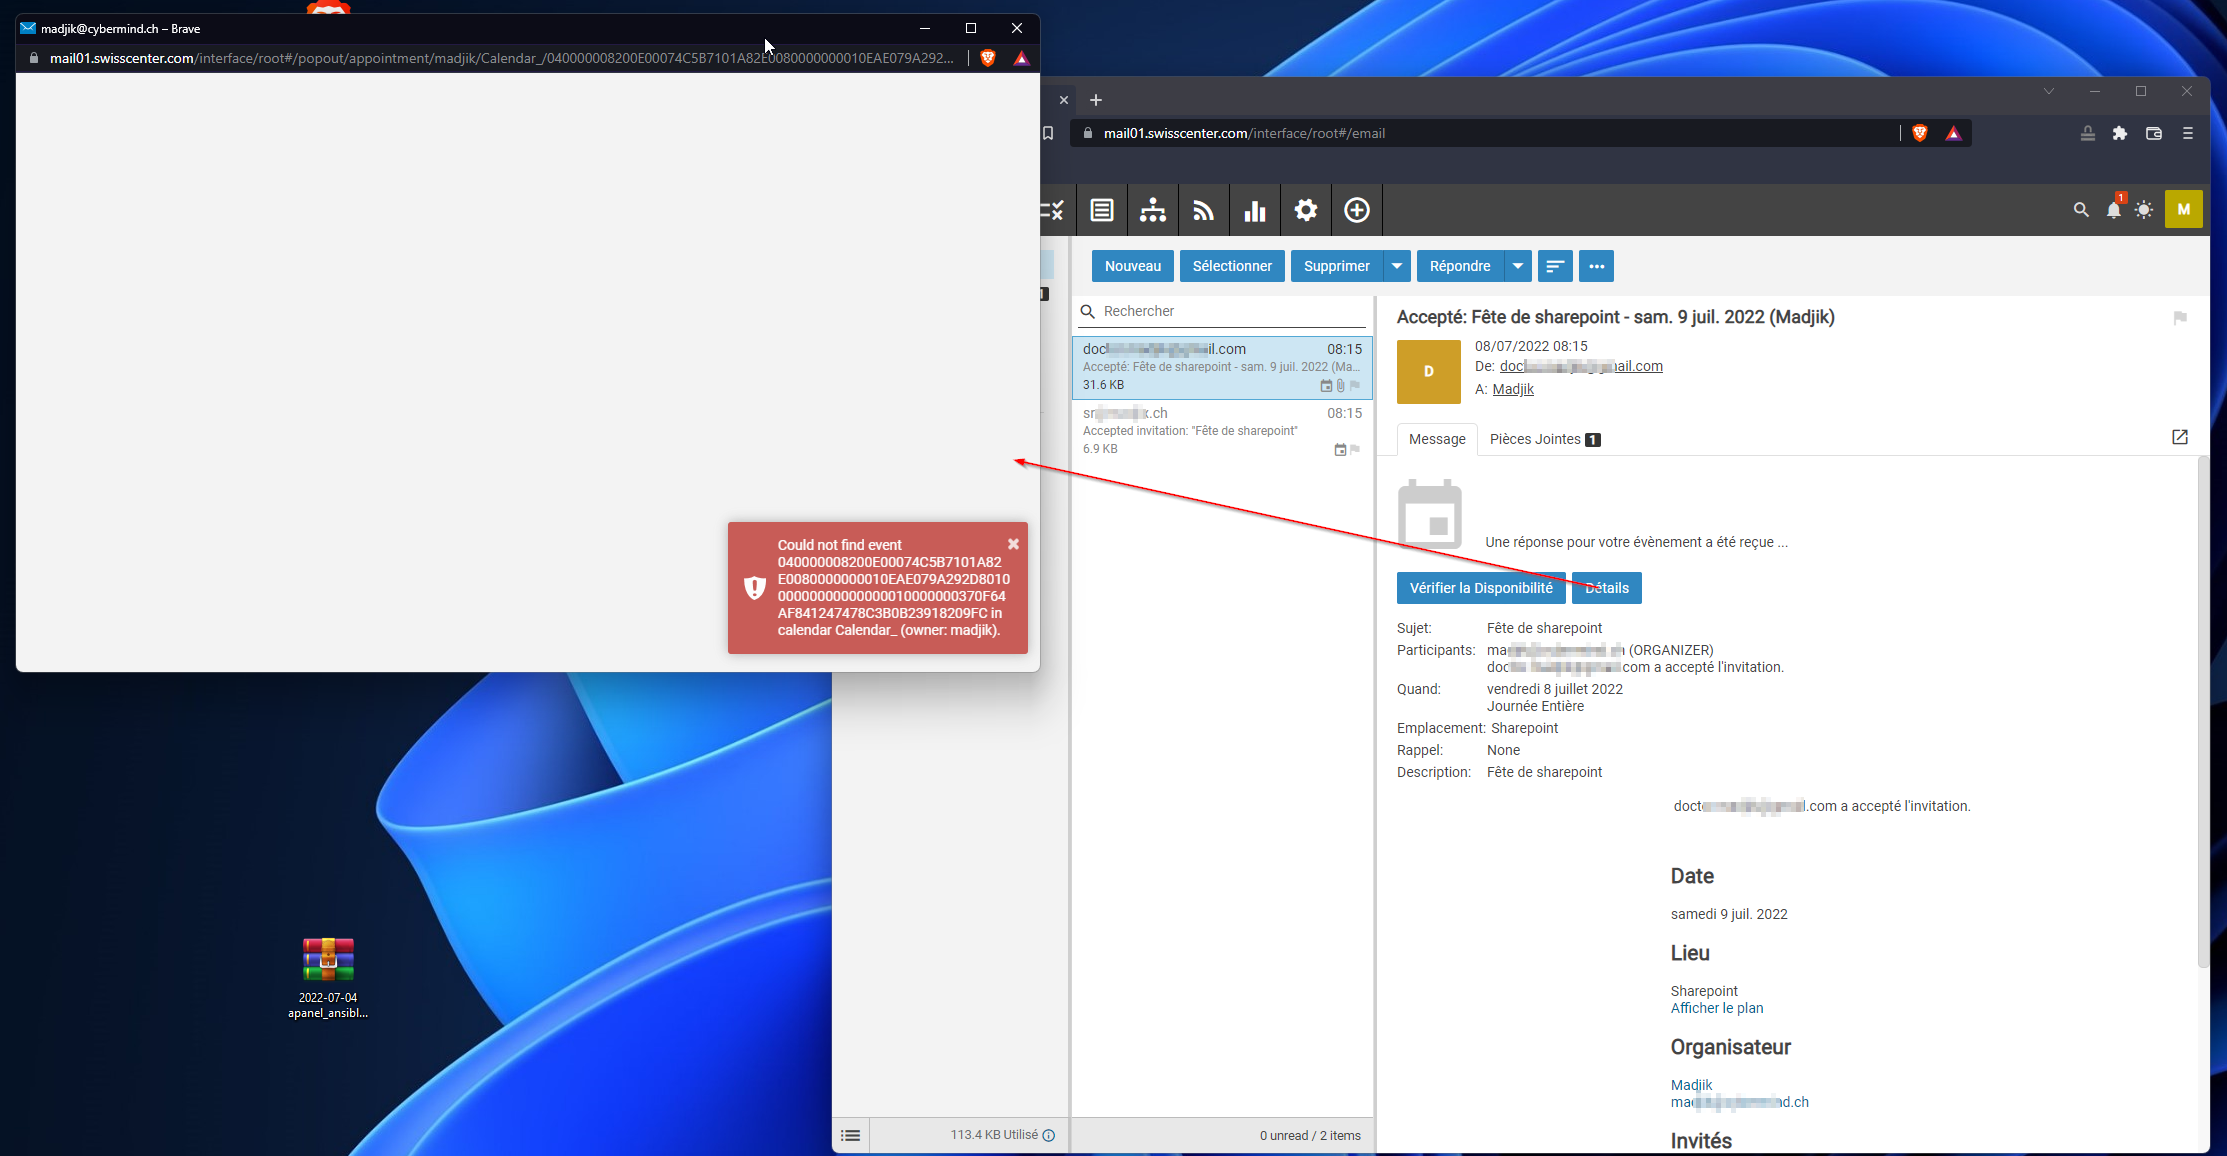Open the settings gear icon

(1306, 210)
